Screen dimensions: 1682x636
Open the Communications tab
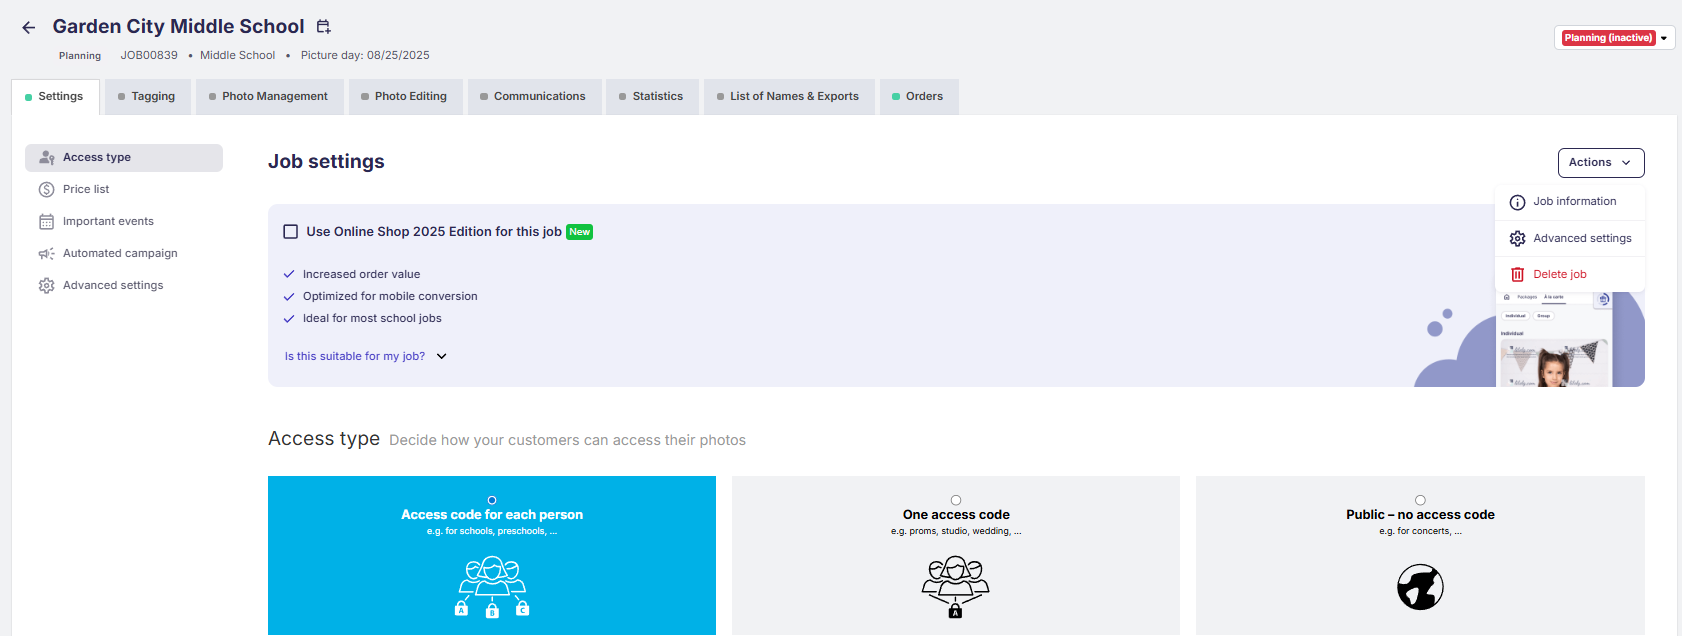(x=534, y=97)
